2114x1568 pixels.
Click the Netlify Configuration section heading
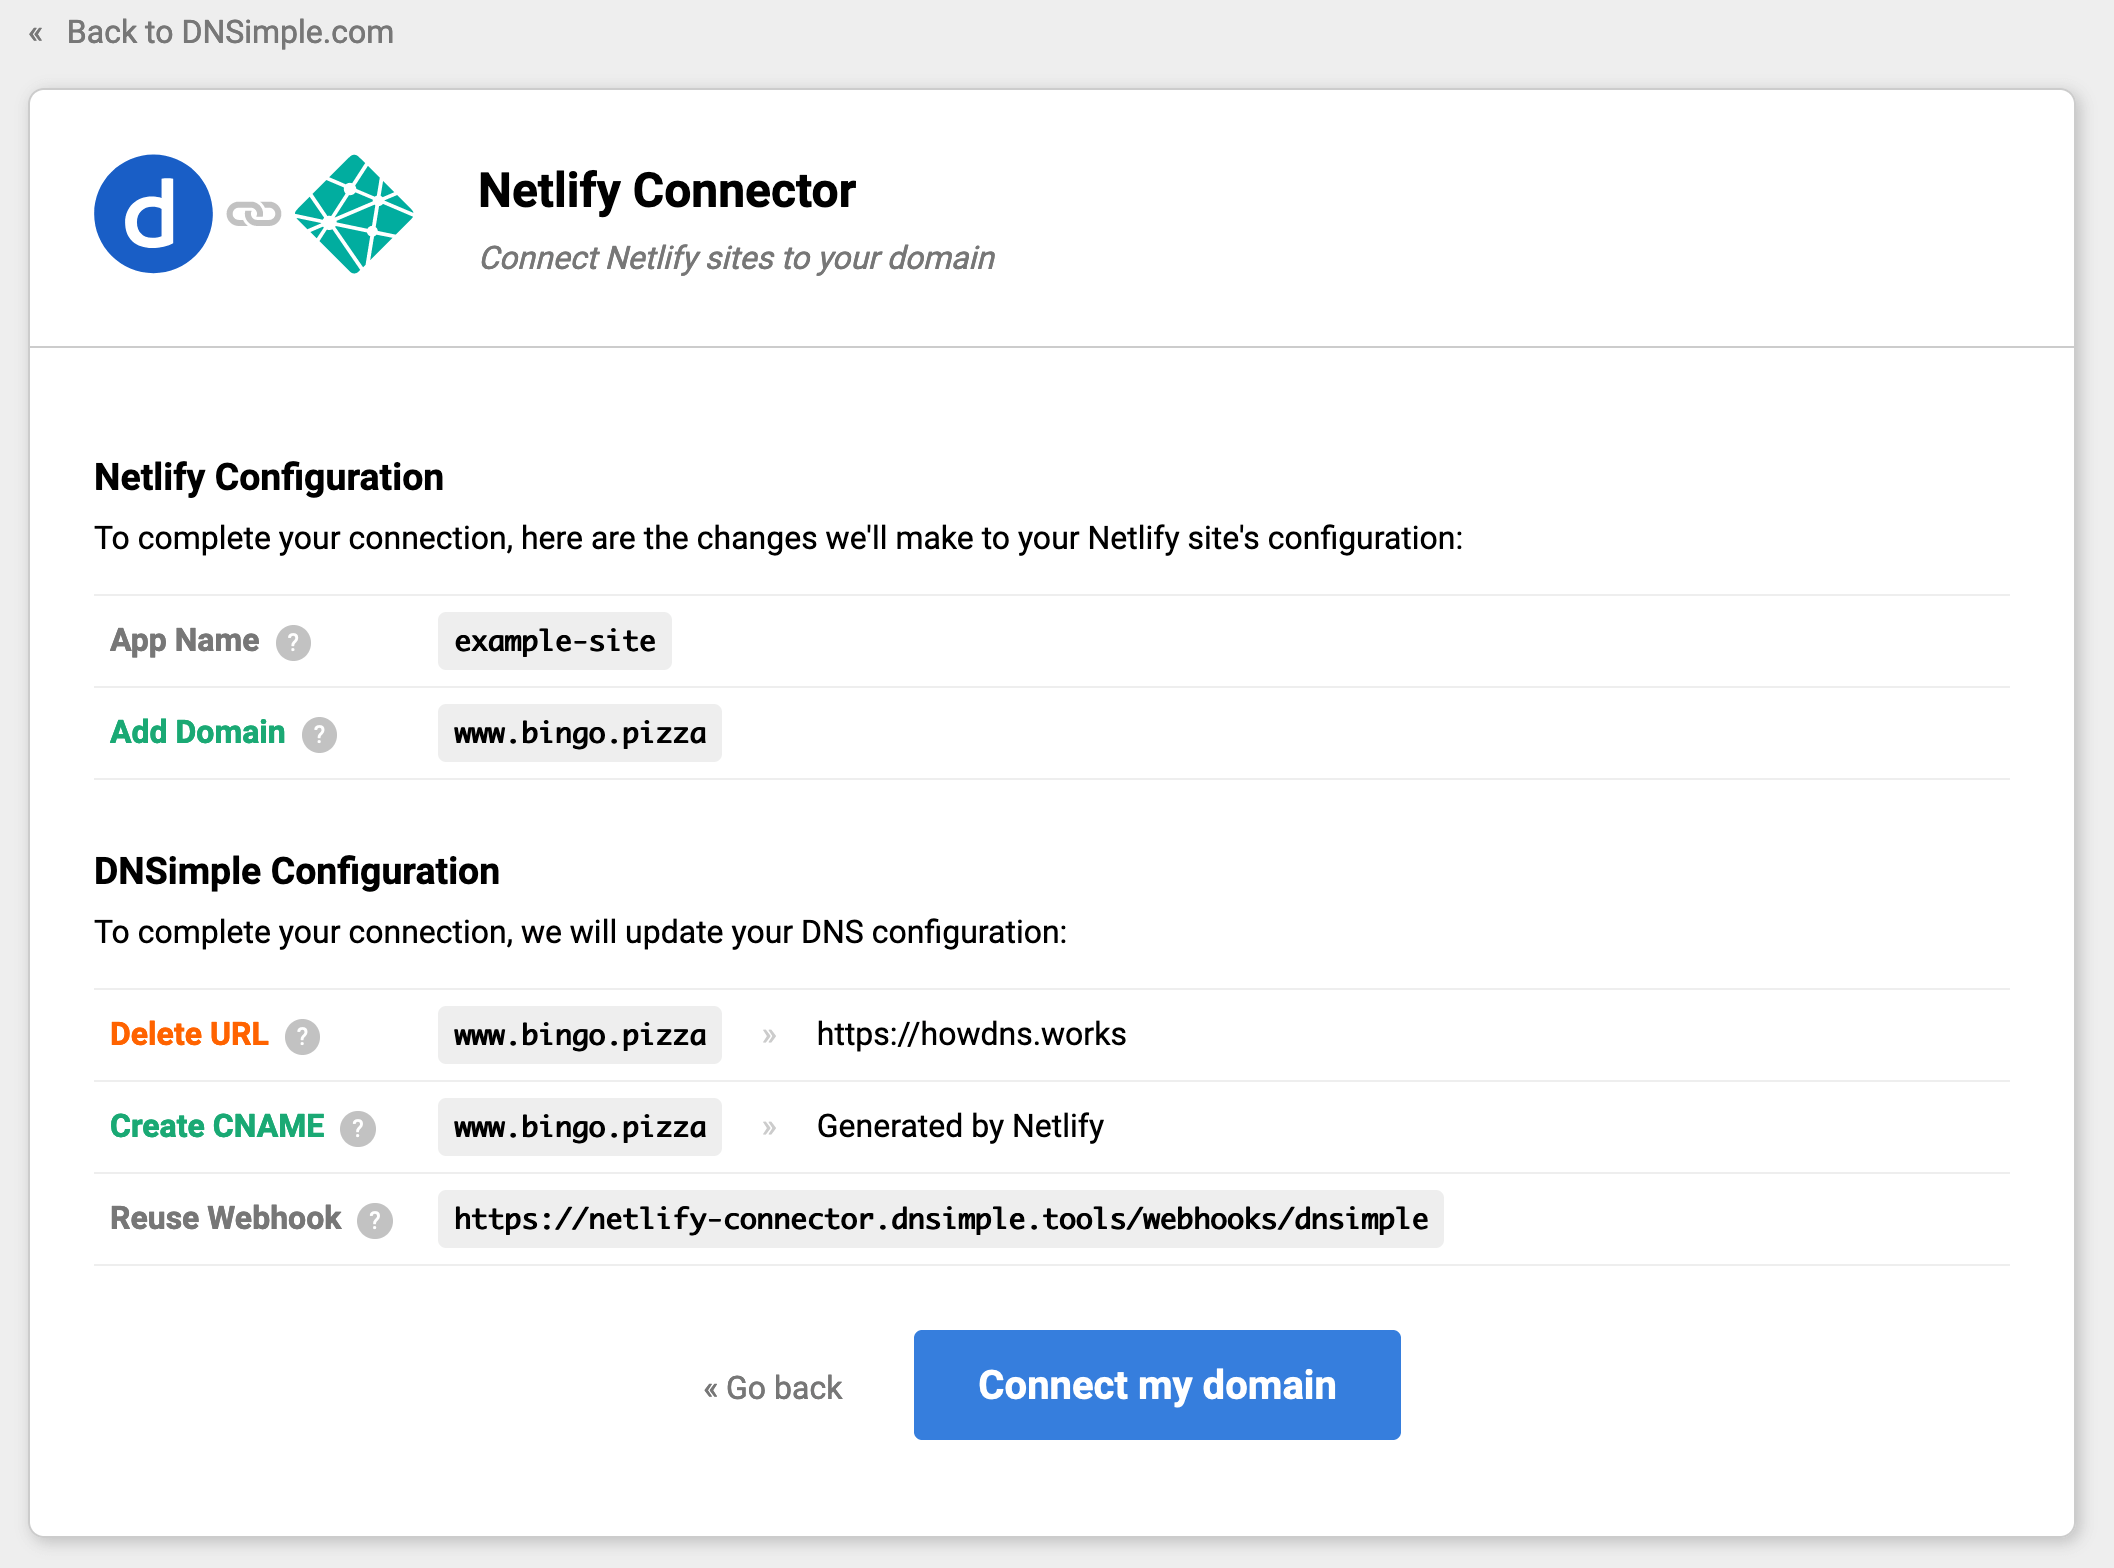pos(268,477)
